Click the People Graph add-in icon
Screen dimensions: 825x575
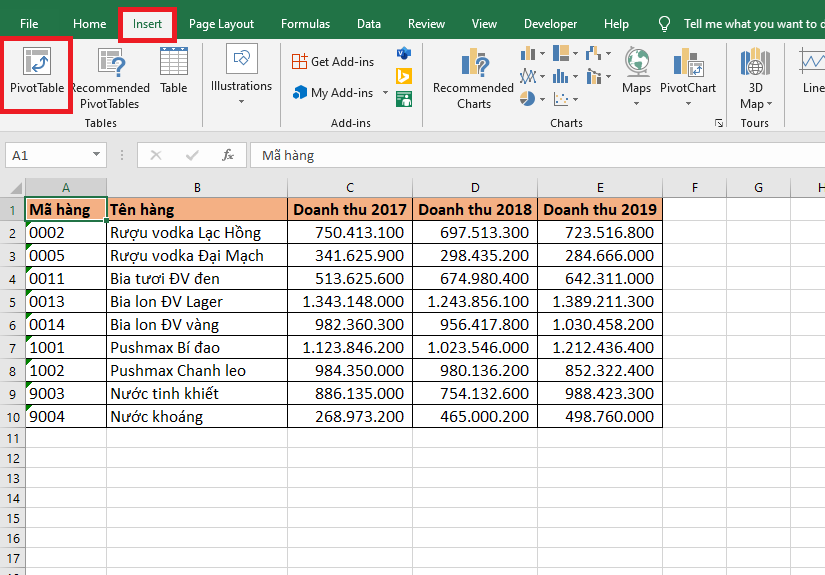coord(404,99)
